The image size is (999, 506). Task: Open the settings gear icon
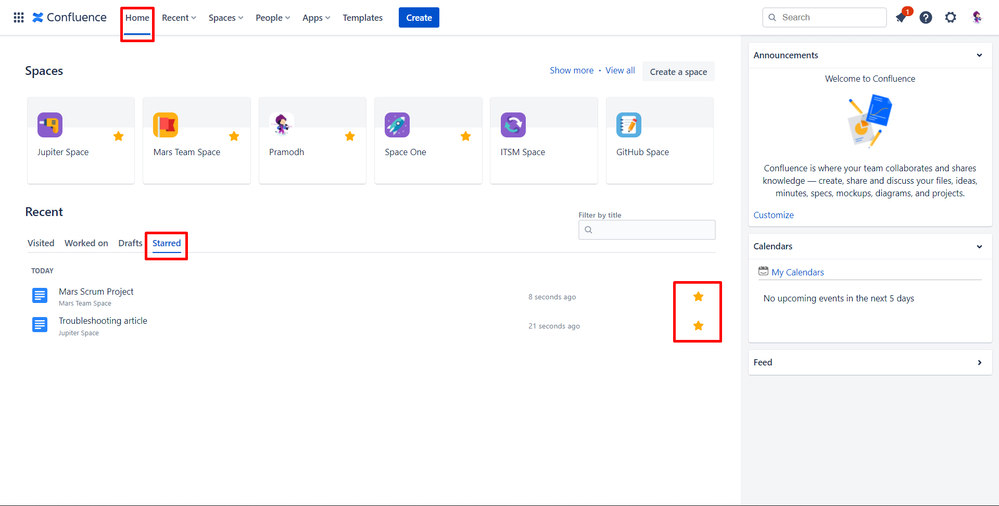click(951, 18)
